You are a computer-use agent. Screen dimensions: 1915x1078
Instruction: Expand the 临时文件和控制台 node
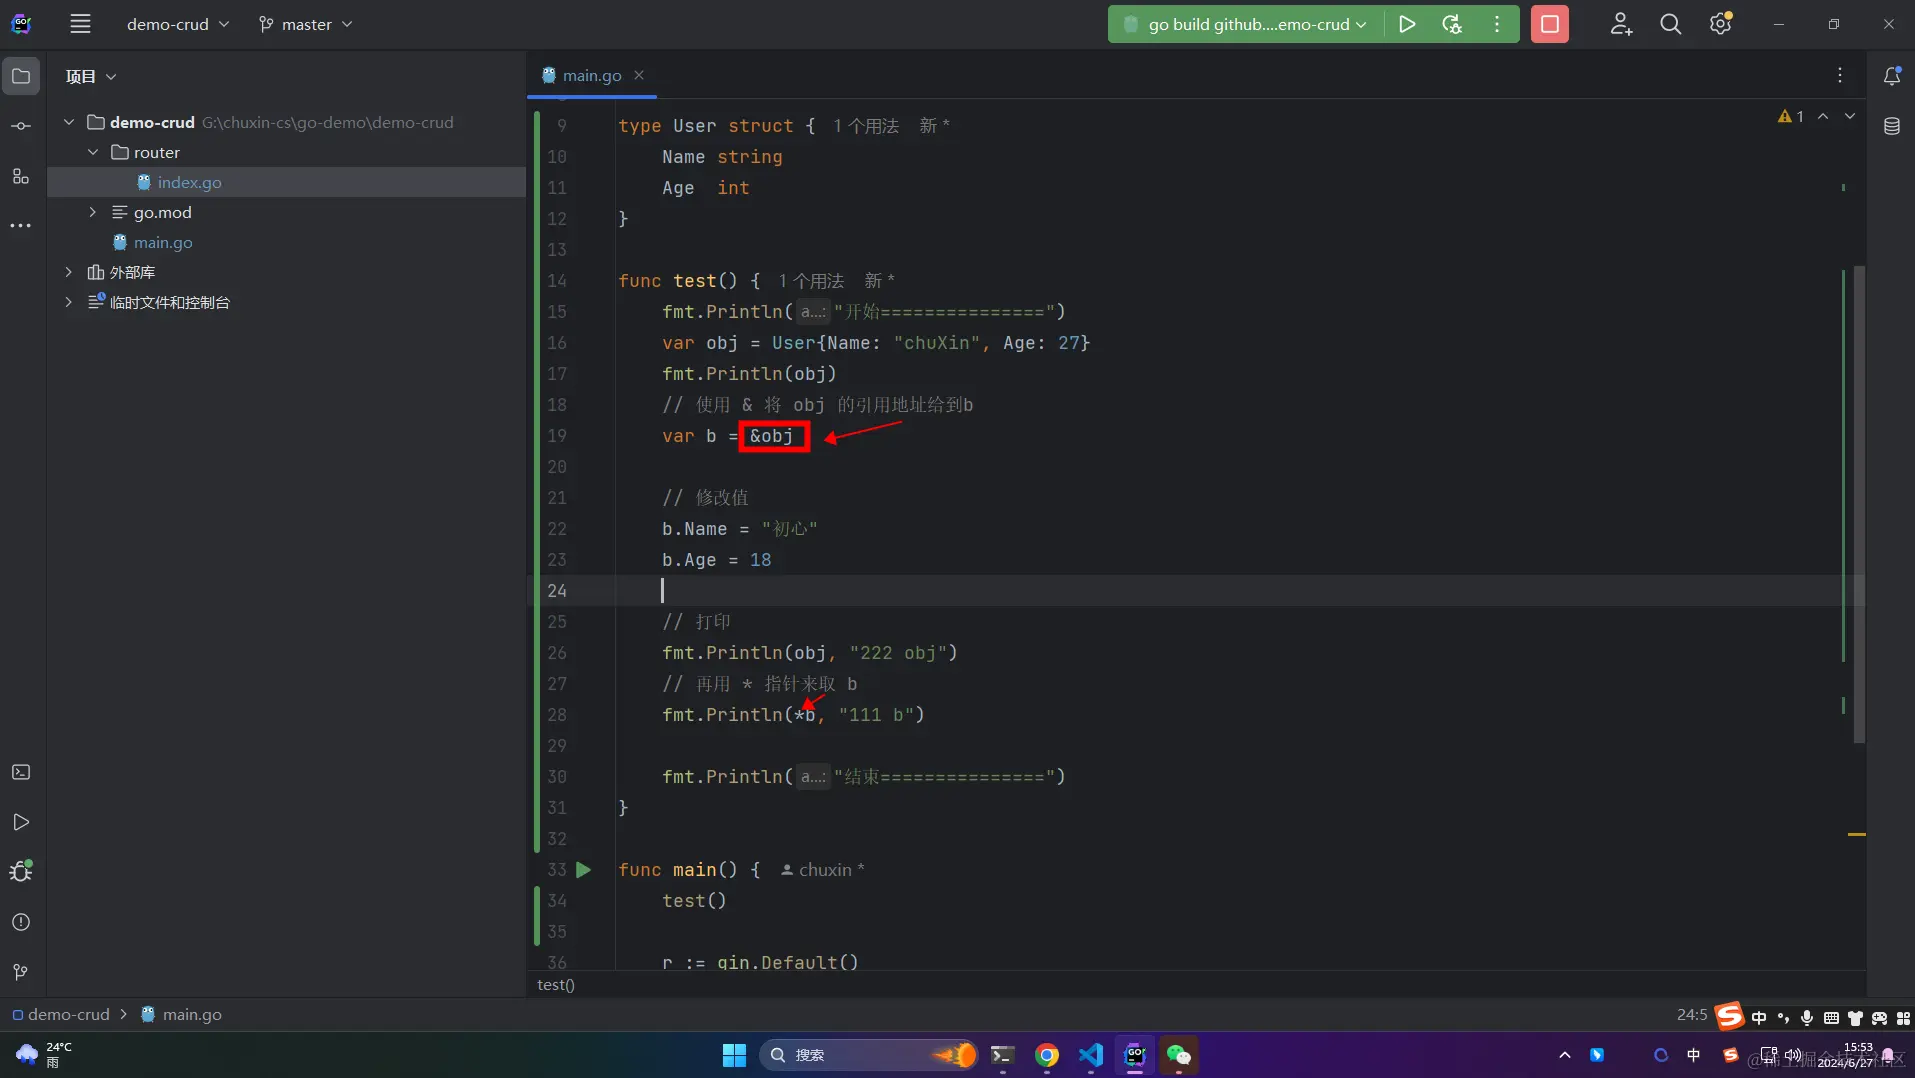click(69, 302)
